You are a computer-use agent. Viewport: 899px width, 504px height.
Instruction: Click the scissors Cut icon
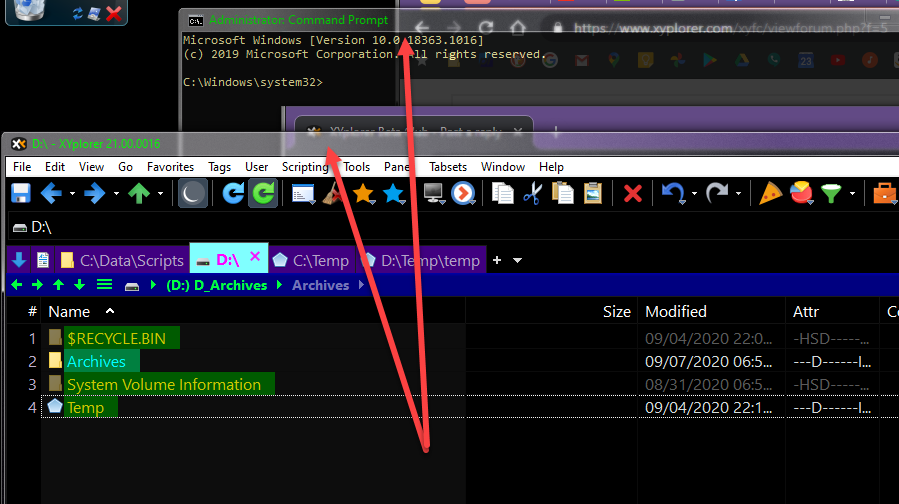(x=533, y=193)
